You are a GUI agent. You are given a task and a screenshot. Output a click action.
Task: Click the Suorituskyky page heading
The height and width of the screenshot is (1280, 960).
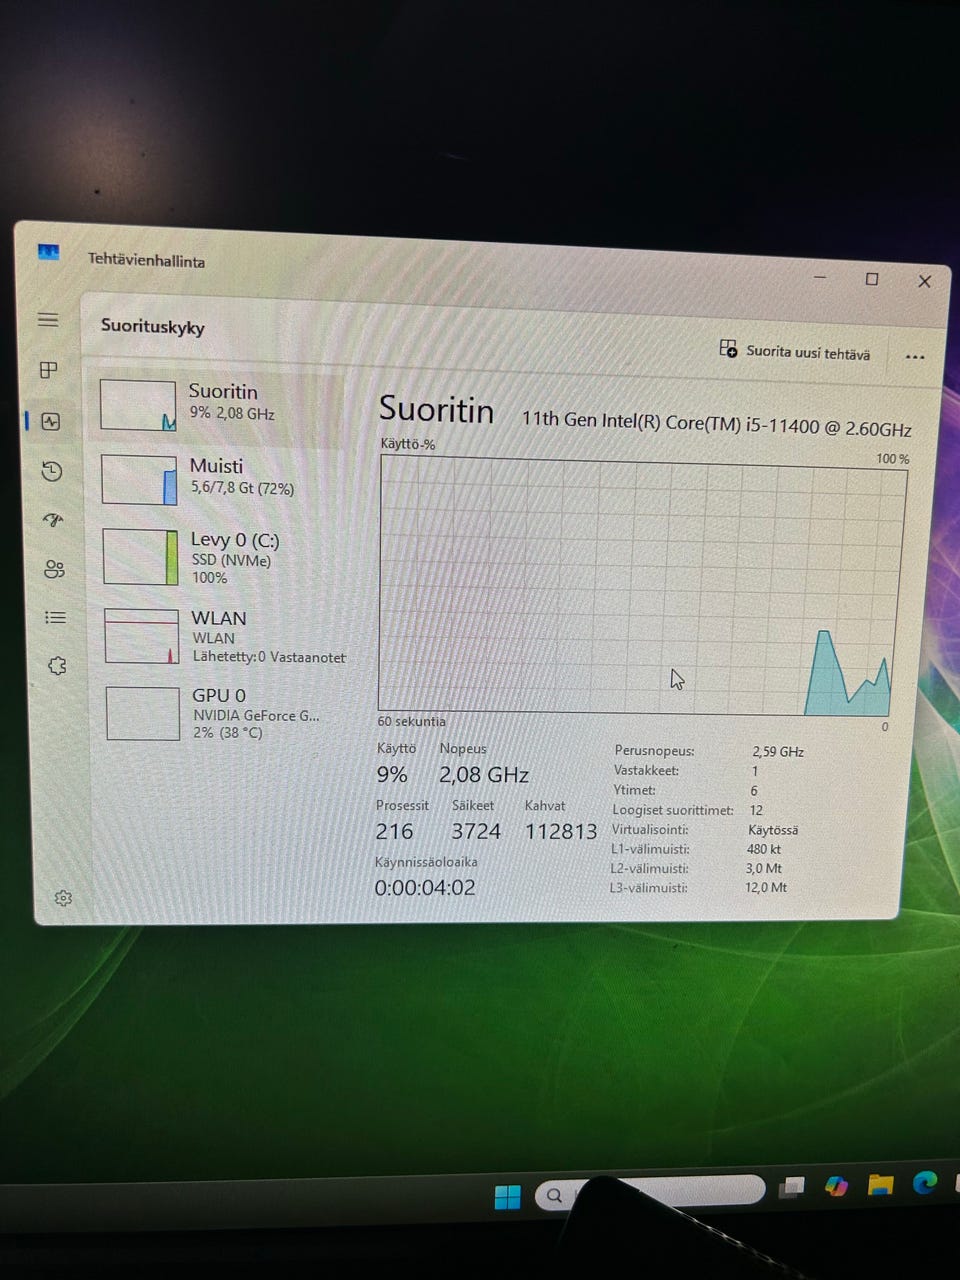tap(153, 326)
